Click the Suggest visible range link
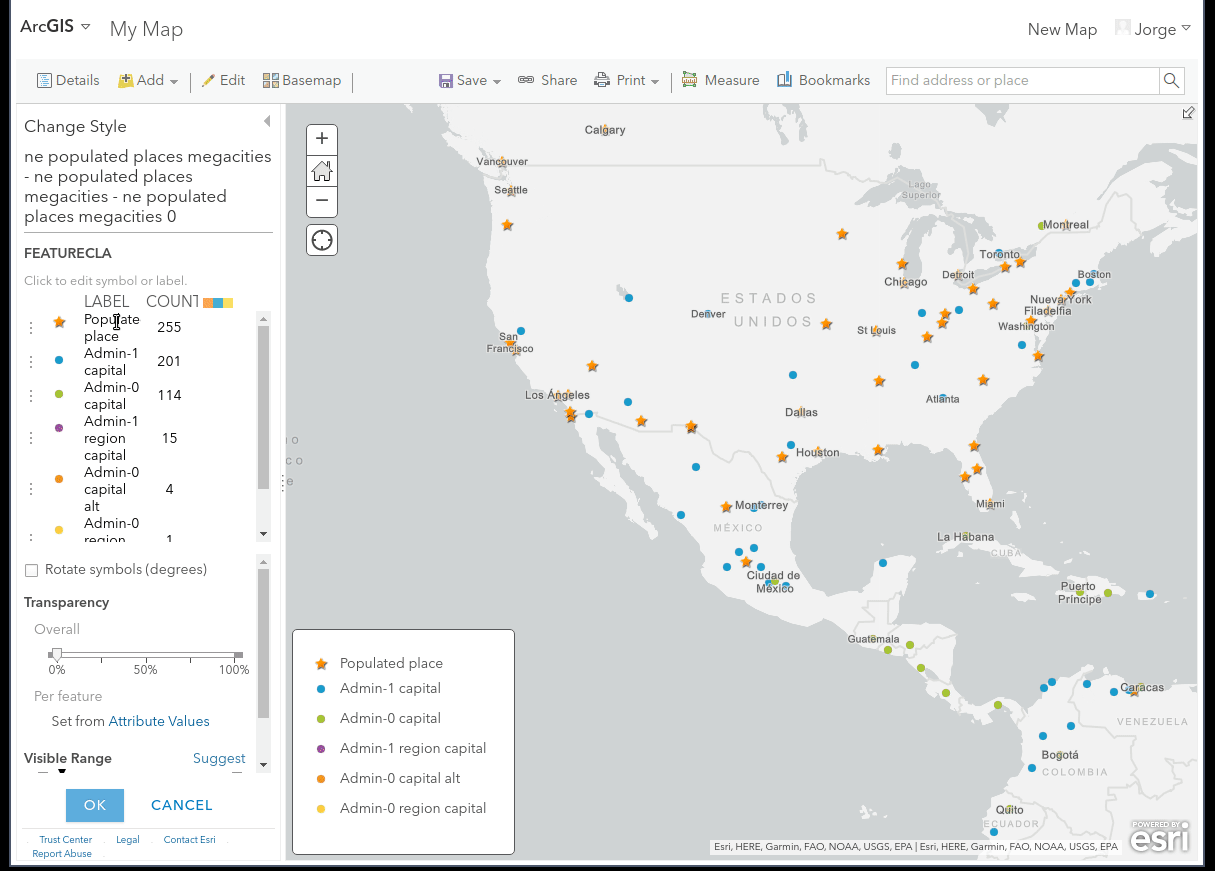 [219, 758]
